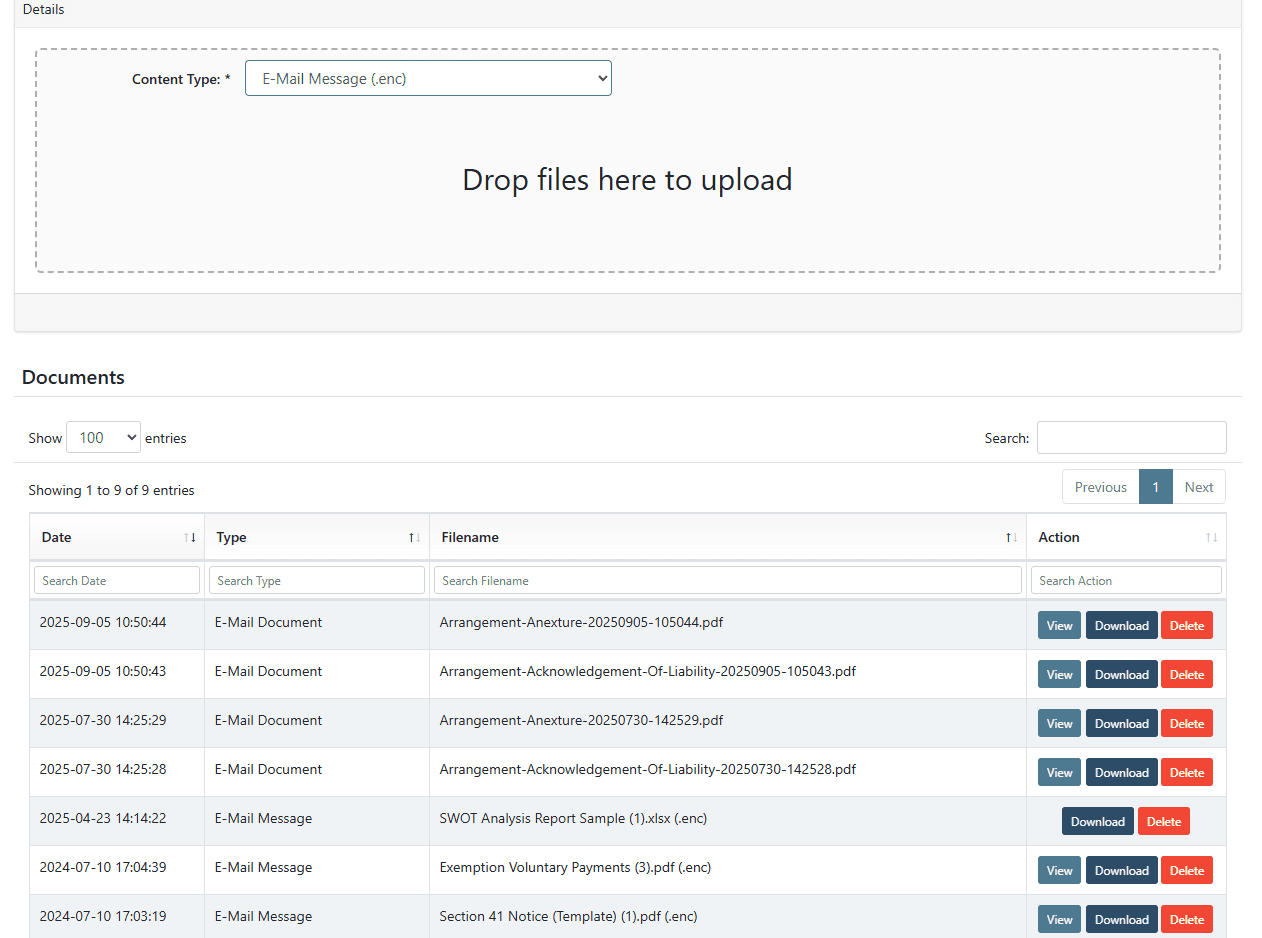Delete Acknowledgement-Of-Liability-20250905-105043.pdf

coord(1187,674)
